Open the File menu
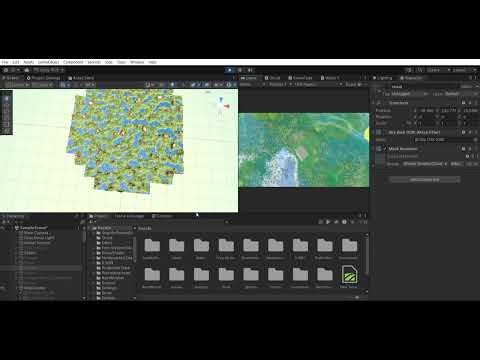The width and height of the screenshot is (480, 360). 5,62
